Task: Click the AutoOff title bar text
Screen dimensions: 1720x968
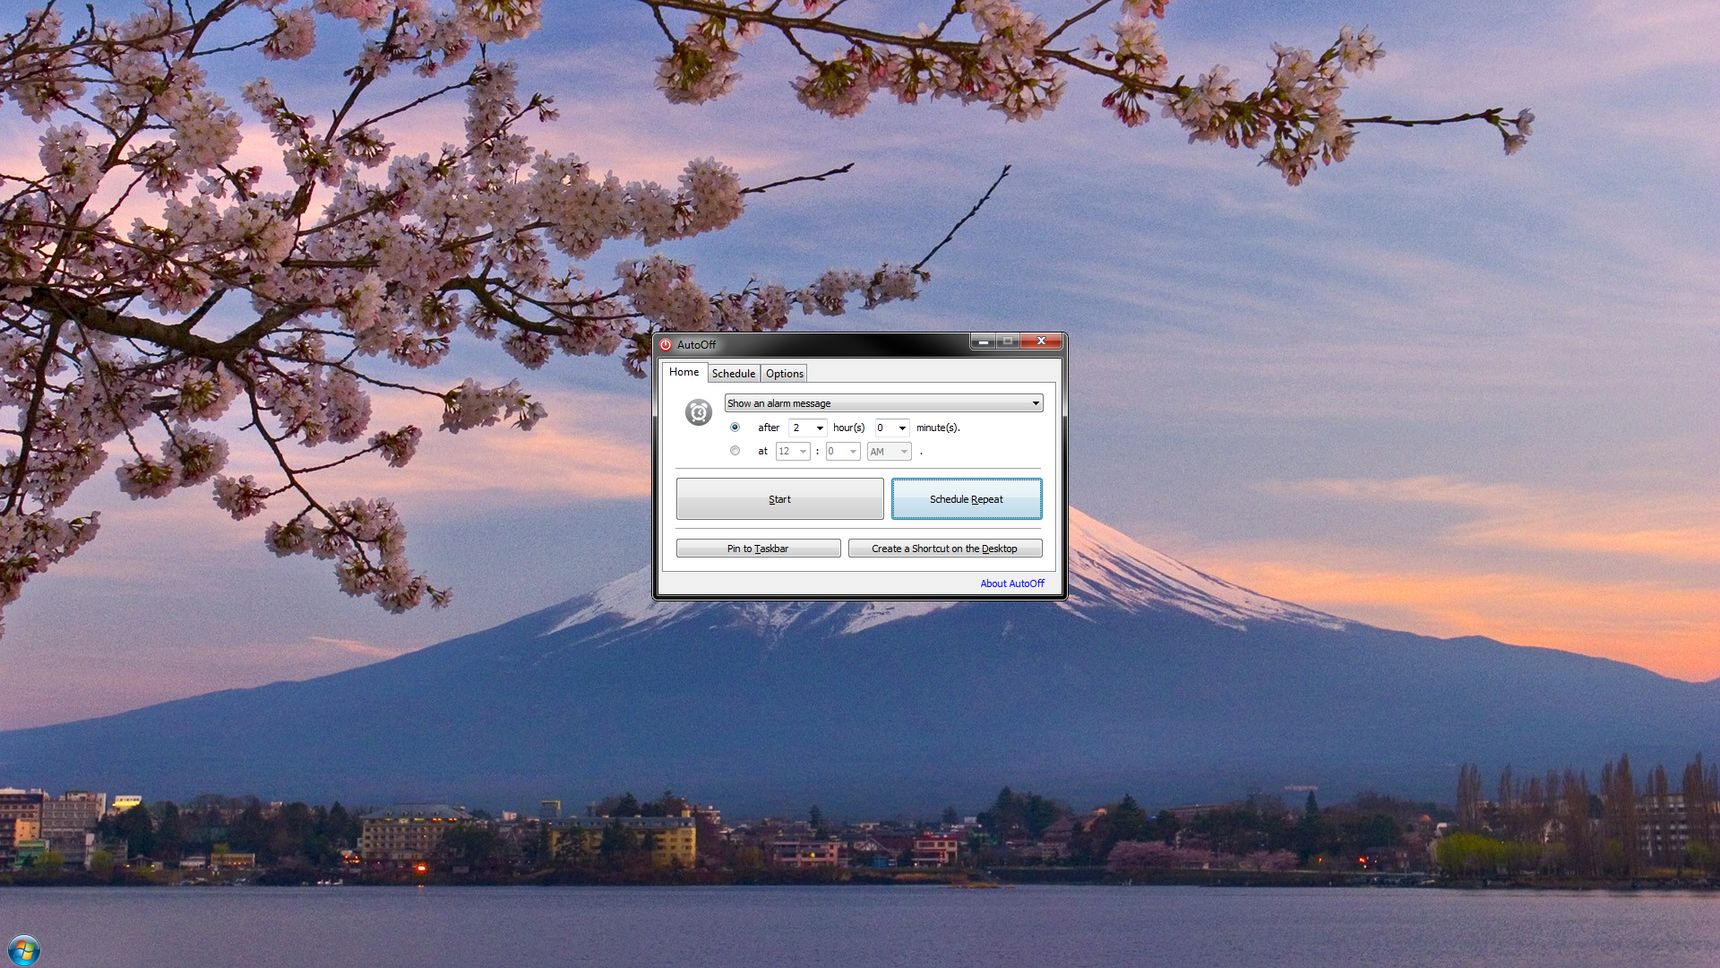Action: 696,345
